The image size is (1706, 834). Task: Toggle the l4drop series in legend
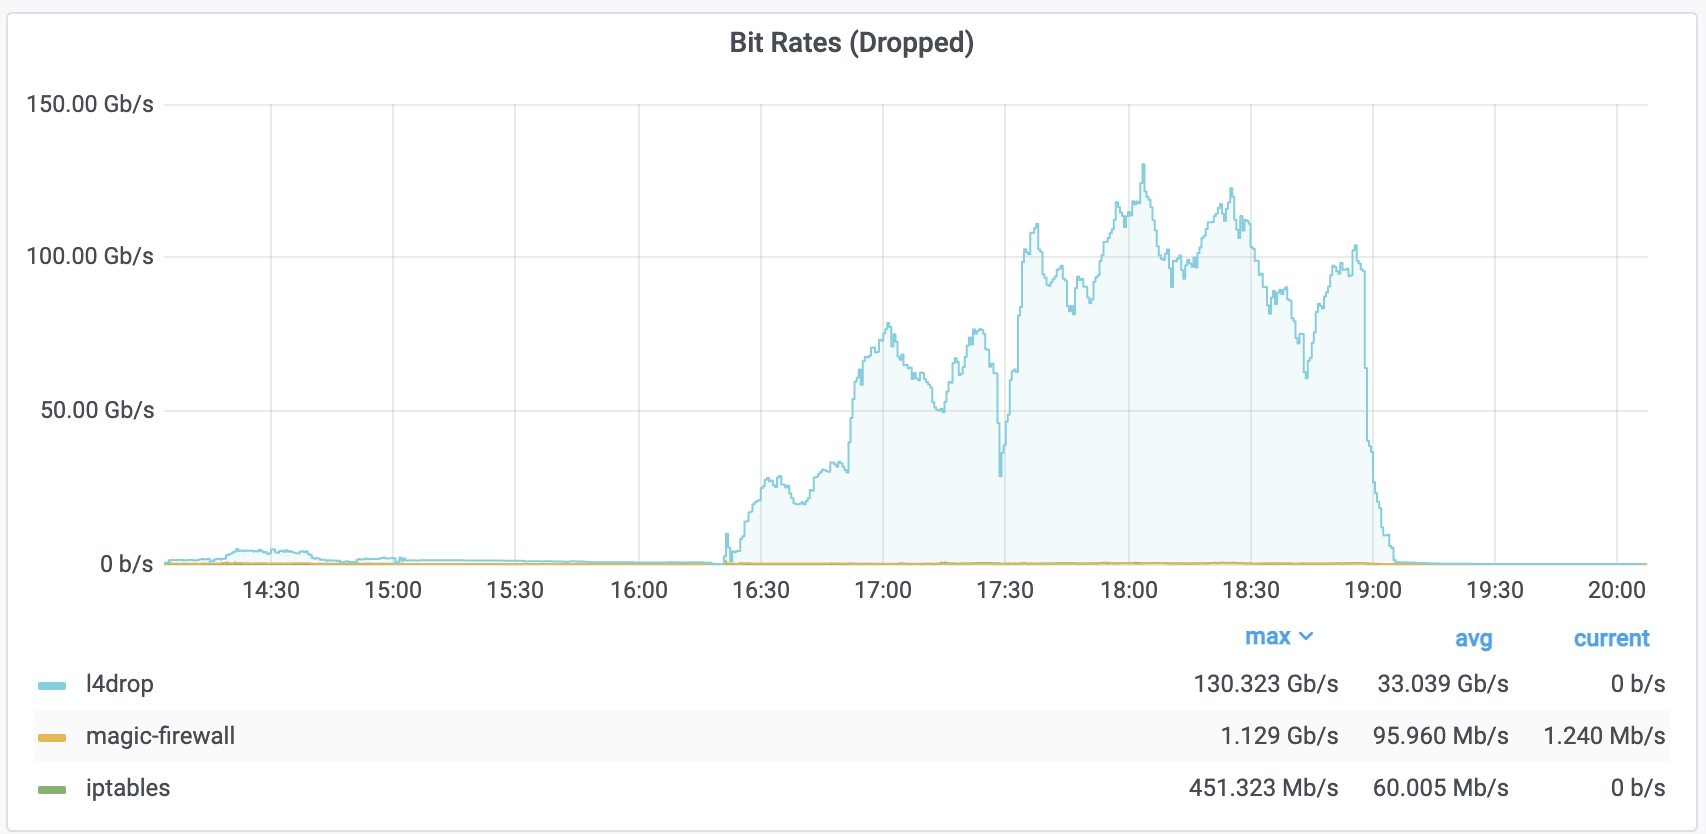[120, 684]
